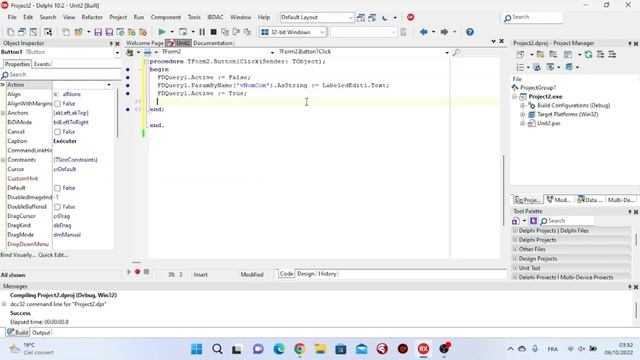Click the forward navigation arrow
Image resolution: width=640 pixels, height=360 pixels.
click(x=444, y=32)
